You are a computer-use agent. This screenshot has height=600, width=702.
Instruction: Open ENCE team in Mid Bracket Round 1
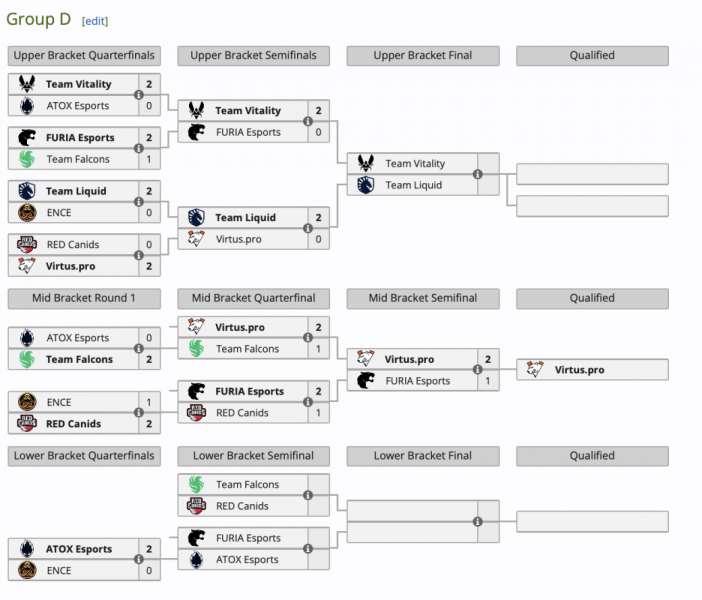coord(59,402)
